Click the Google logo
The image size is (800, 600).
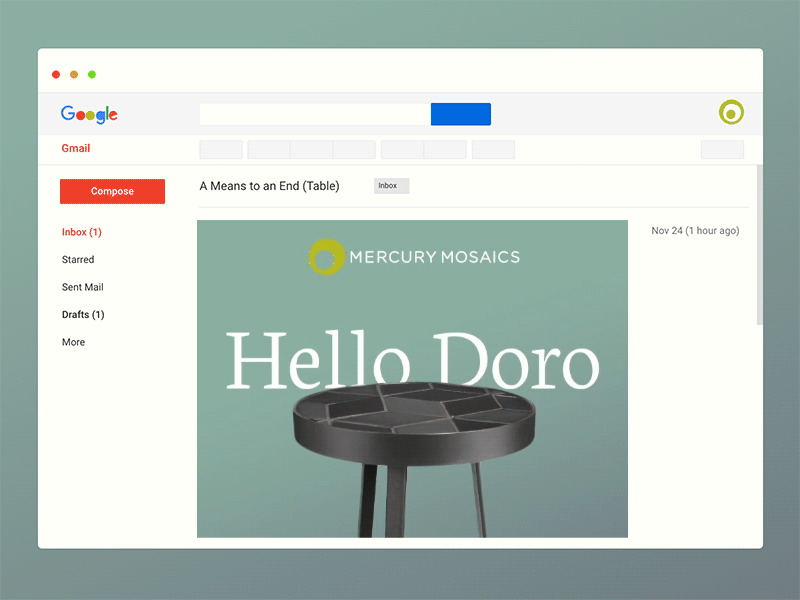[x=89, y=114]
